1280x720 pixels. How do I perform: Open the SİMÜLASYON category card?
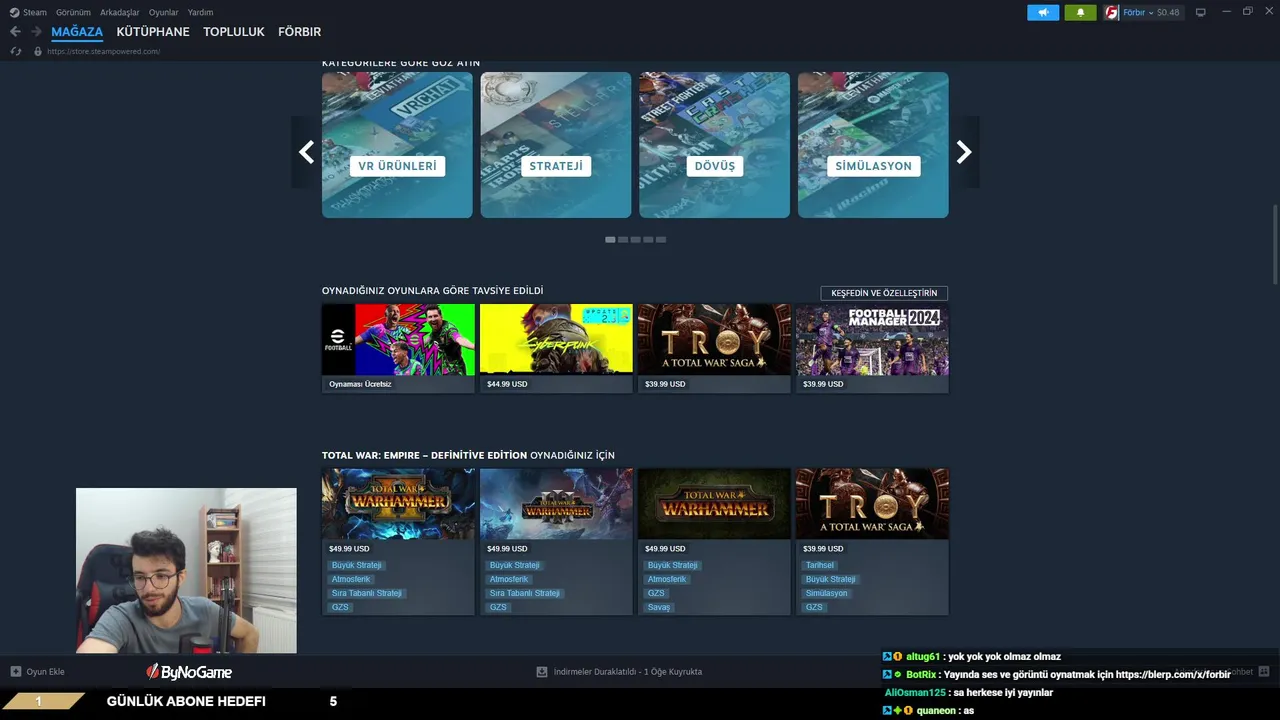873,145
